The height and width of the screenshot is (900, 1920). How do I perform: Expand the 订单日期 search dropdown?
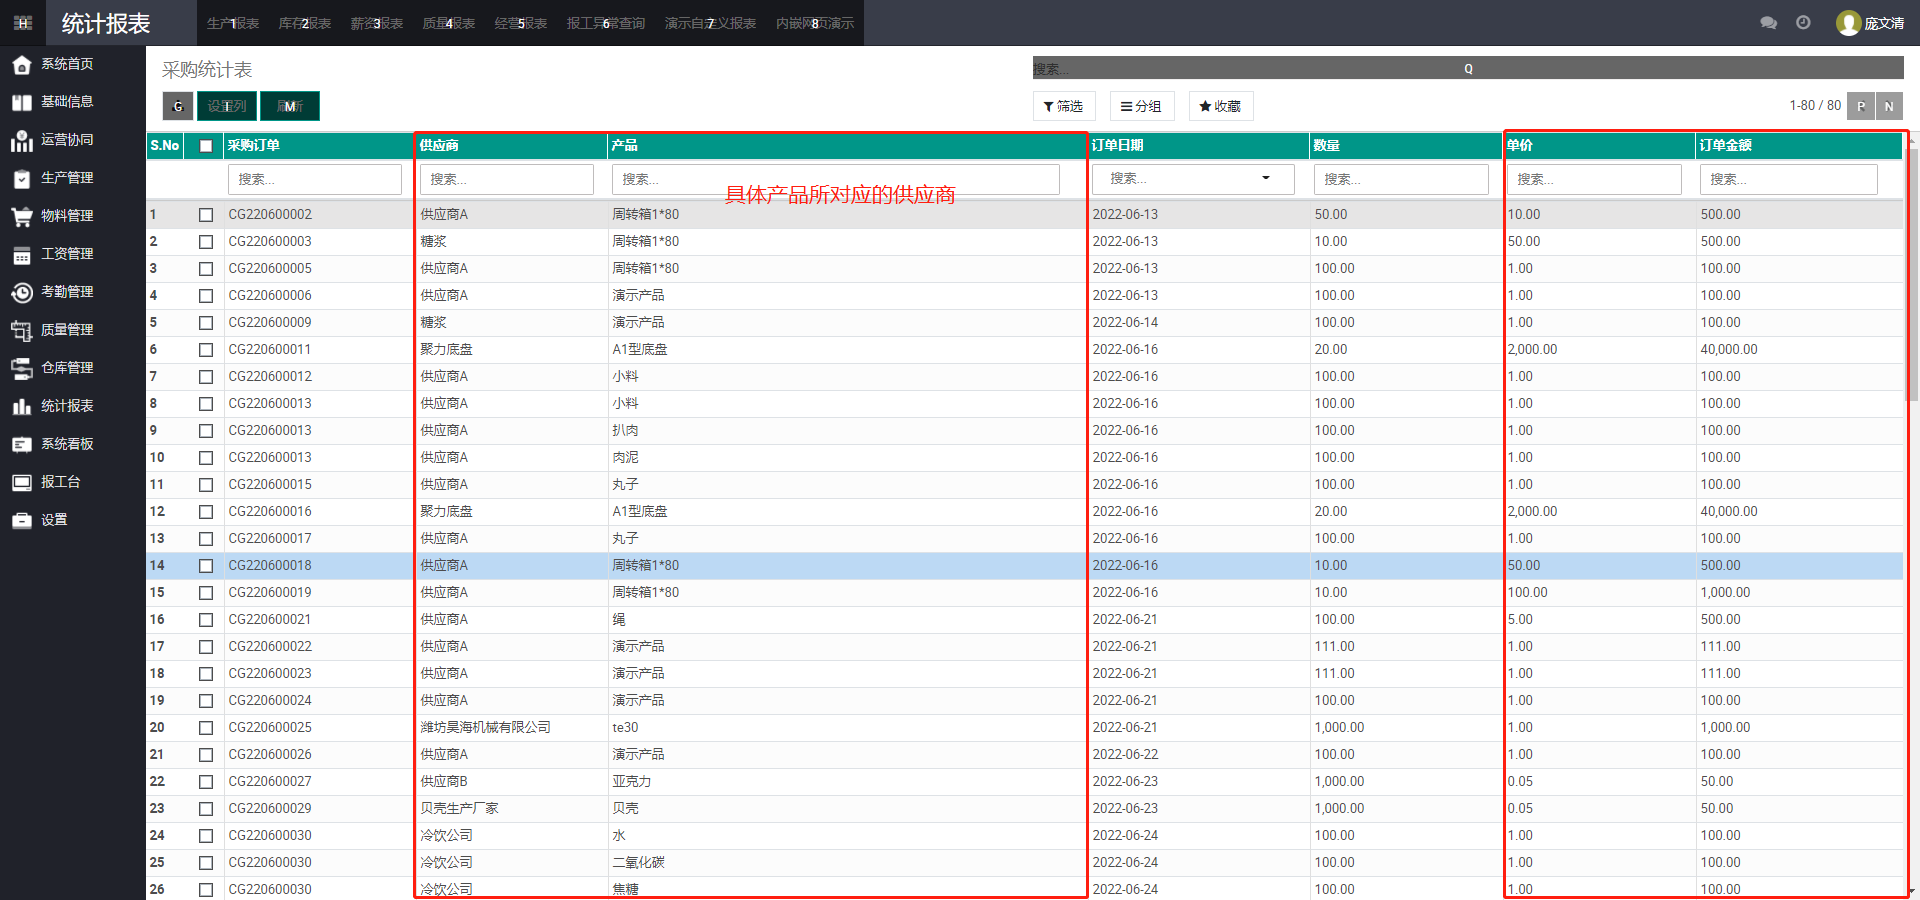point(1265,179)
